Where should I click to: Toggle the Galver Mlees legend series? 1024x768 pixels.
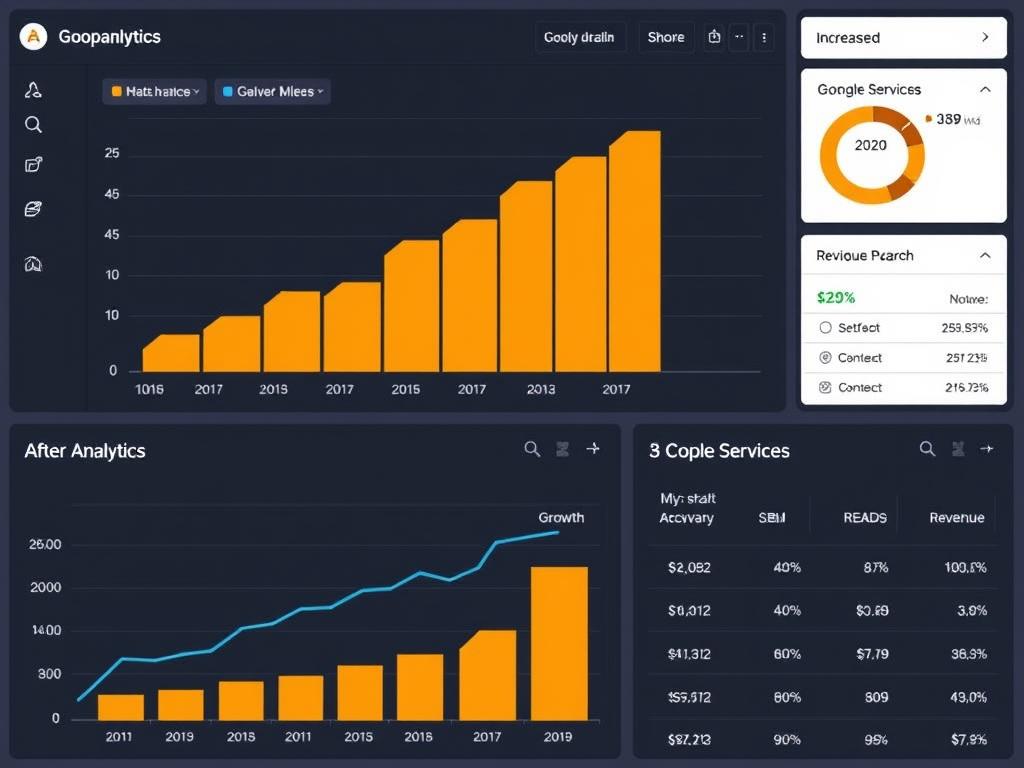coord(268,91)
